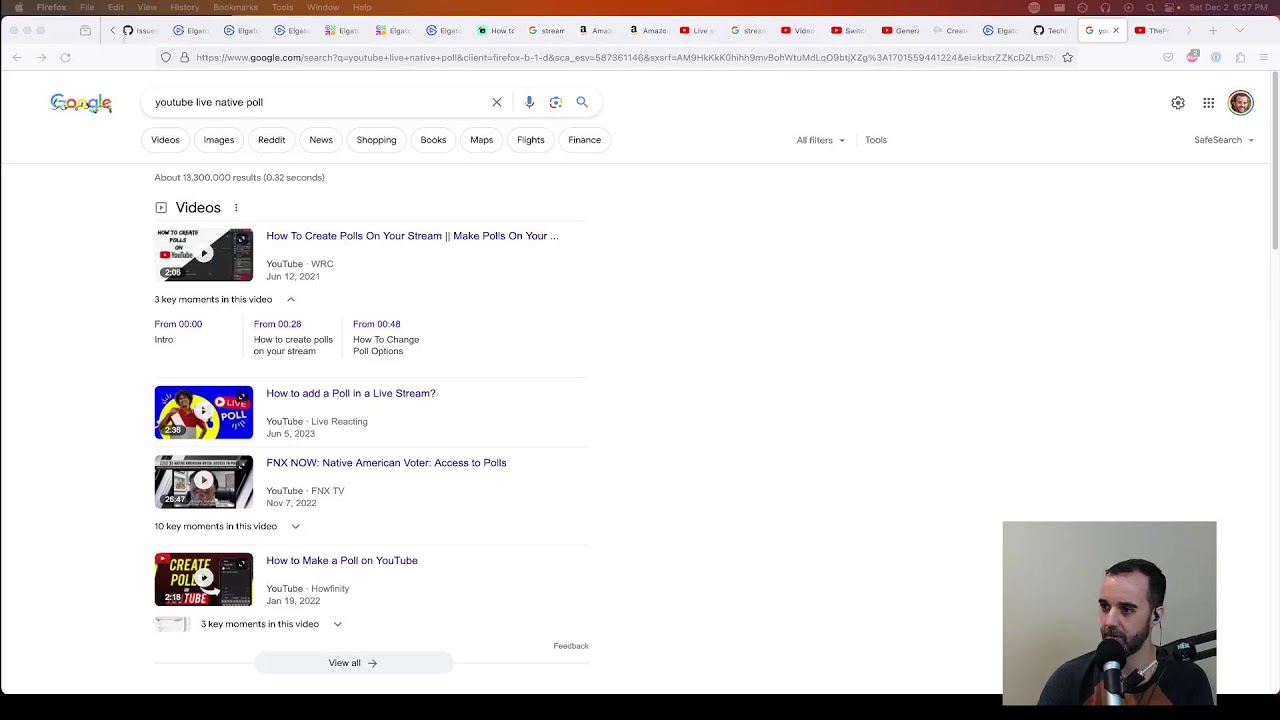Screen dimensions: 1280x720
Task: Select the News filter chip
Action: [x=321, y=140]
